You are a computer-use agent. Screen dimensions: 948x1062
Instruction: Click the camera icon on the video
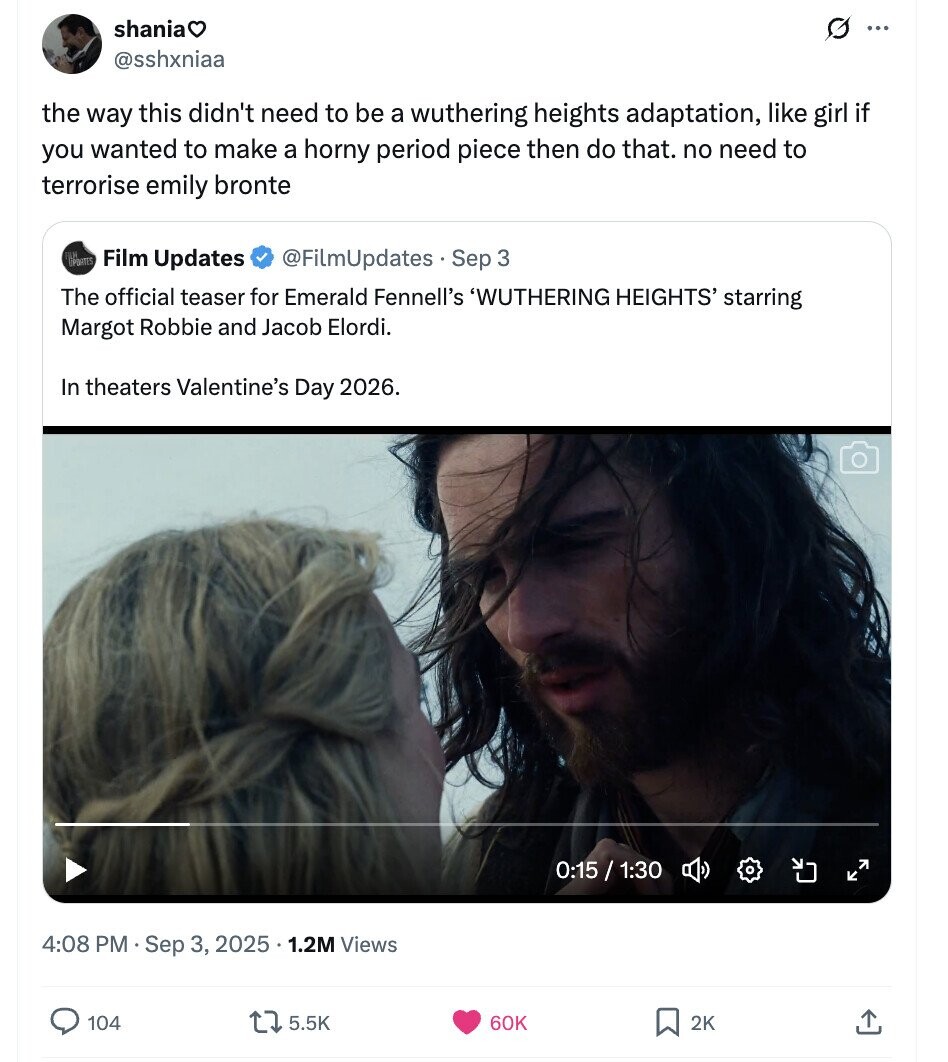(x=859, y=459)
